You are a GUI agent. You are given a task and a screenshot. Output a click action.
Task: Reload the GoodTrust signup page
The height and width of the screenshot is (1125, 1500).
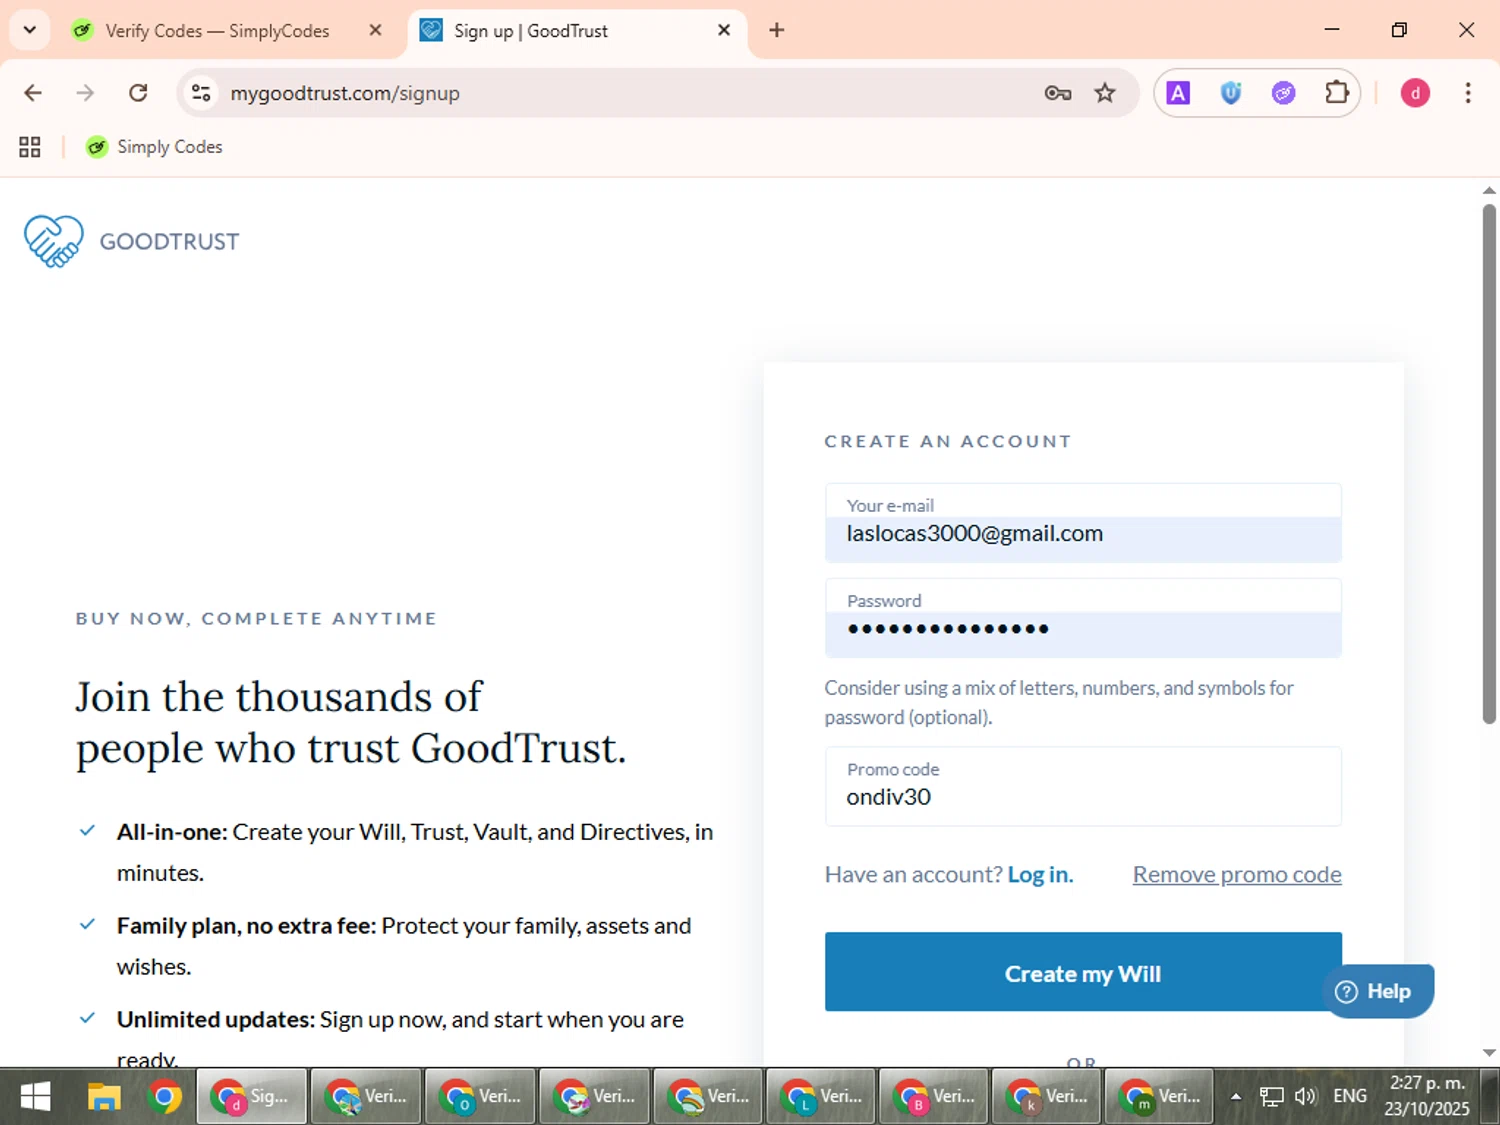(138, 93)
